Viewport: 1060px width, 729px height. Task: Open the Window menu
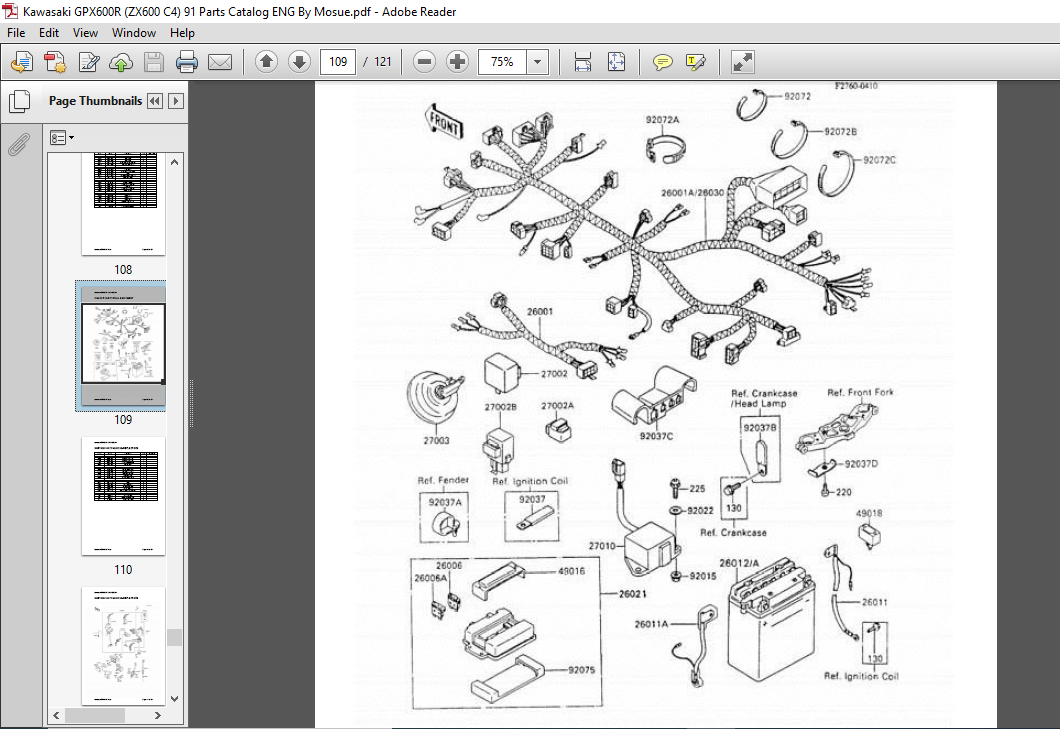(134, 32)
